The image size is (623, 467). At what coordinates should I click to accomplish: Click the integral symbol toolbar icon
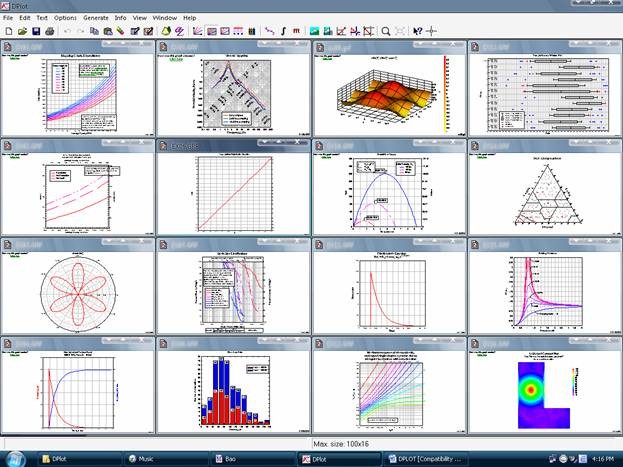[283, 31]
